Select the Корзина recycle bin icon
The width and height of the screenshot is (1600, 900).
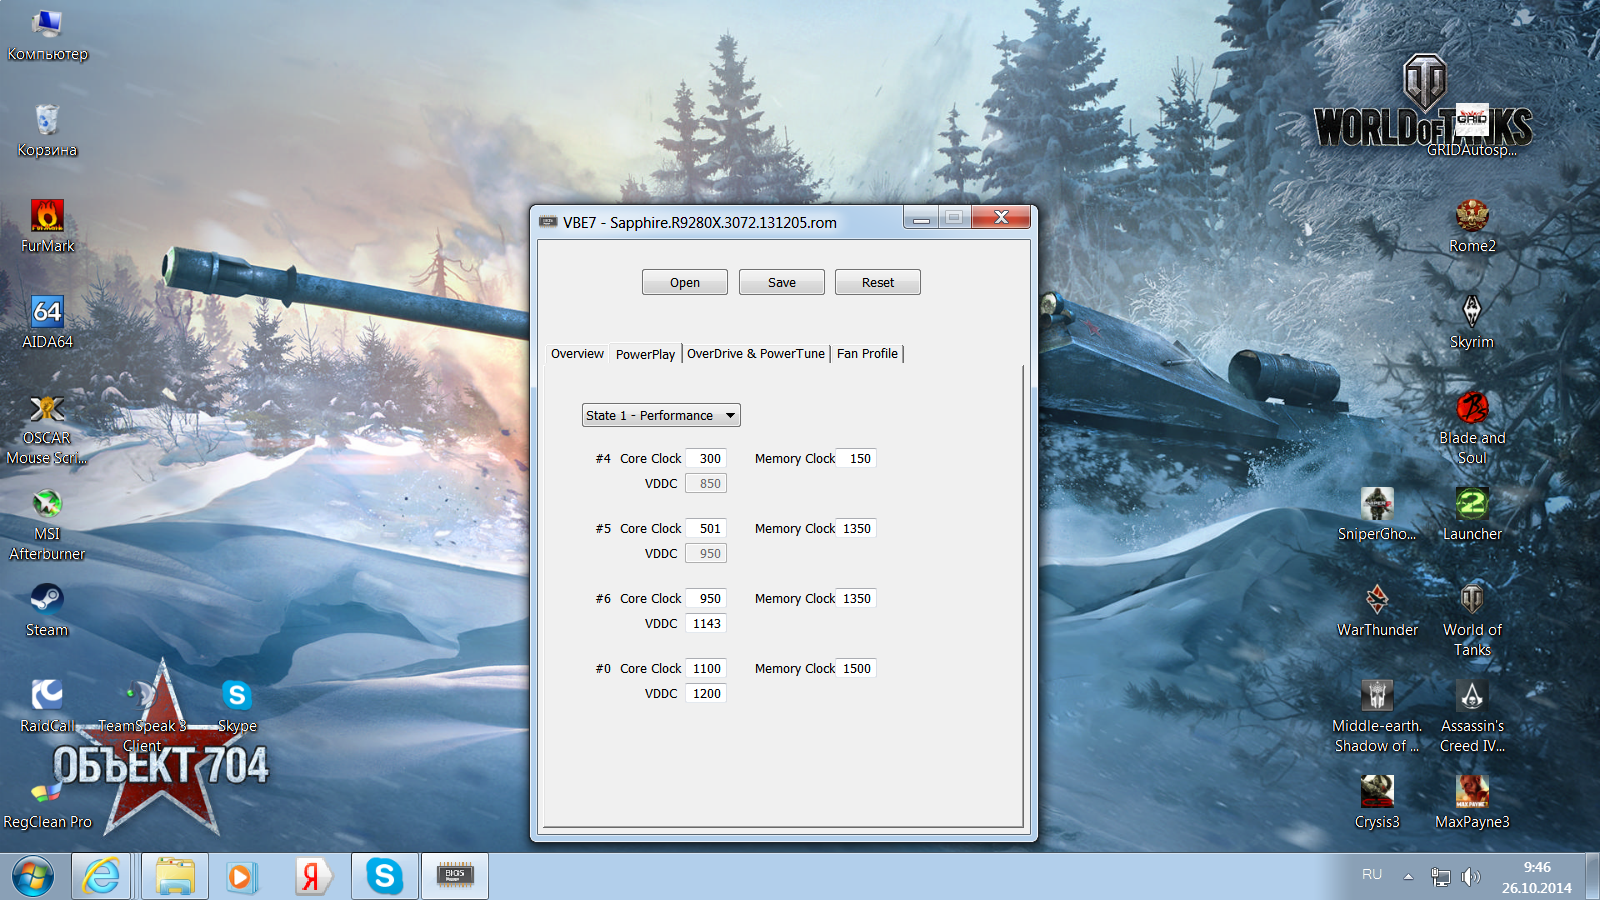pos(47,131)
